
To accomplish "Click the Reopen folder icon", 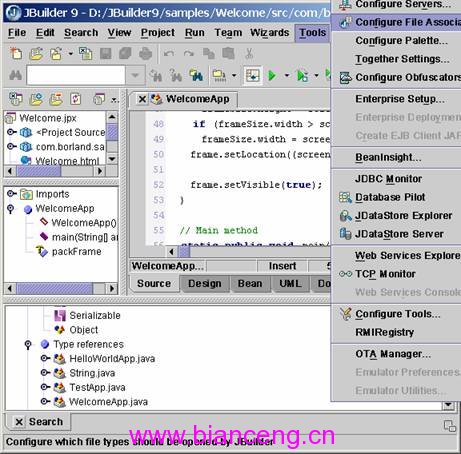I will (x=56, y=53).
